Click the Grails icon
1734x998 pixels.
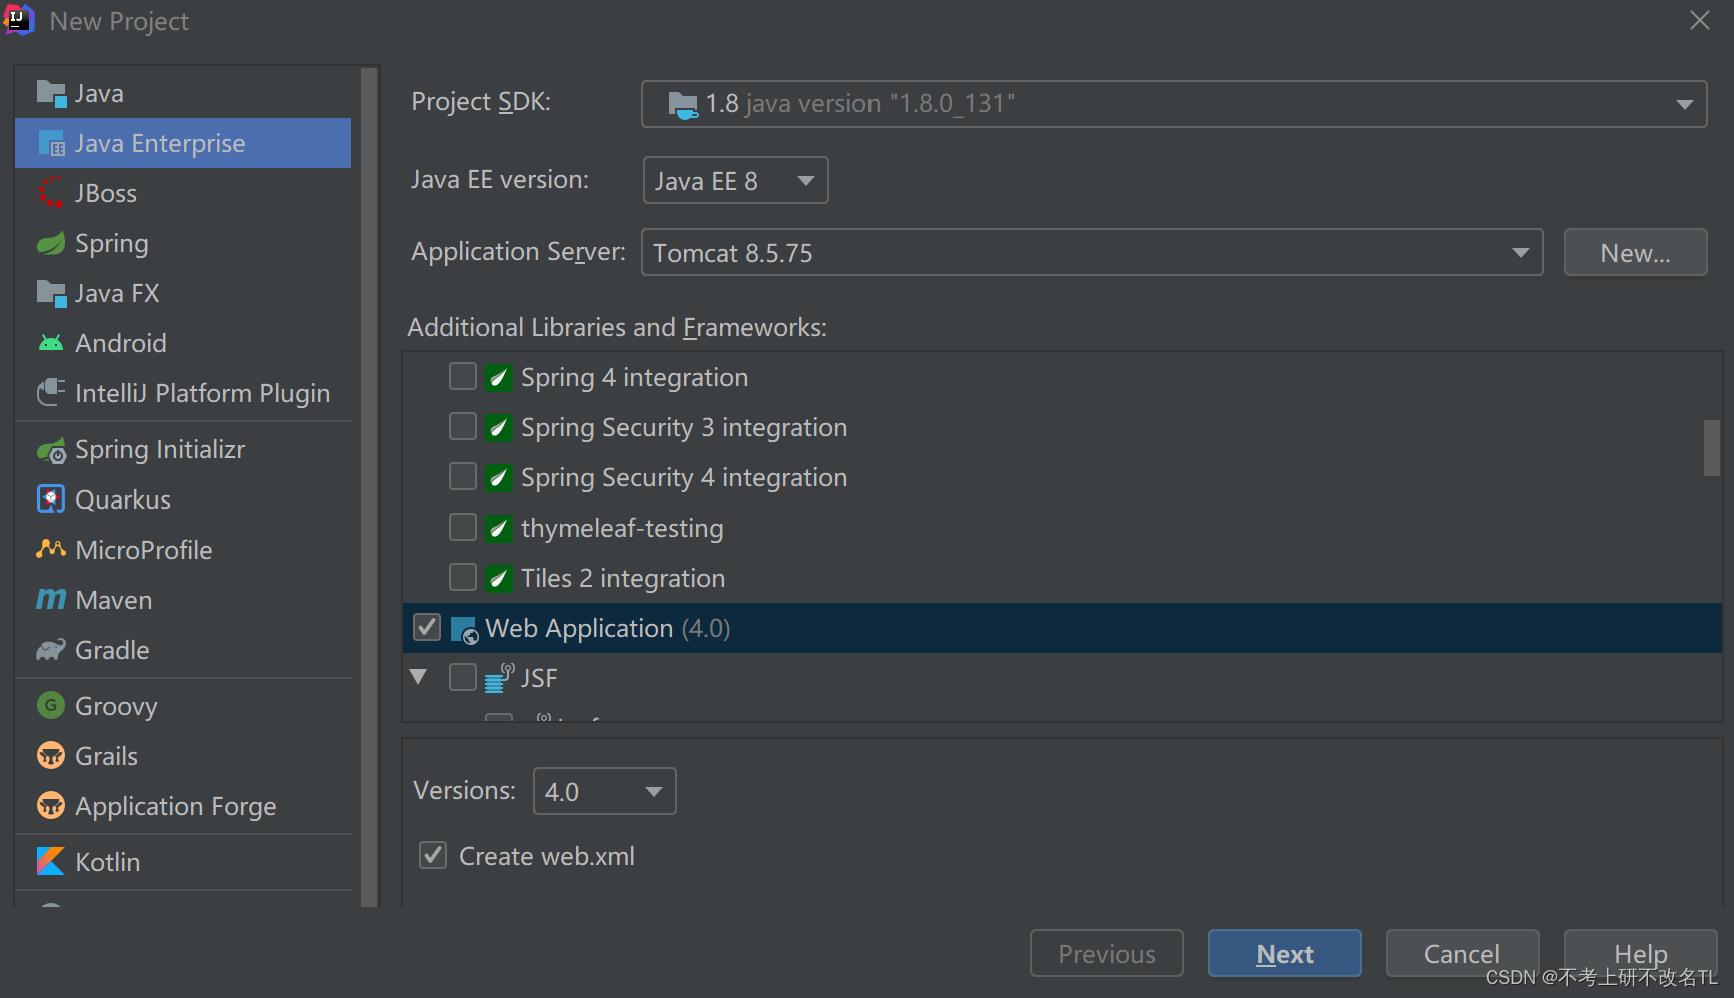point(51,756)
